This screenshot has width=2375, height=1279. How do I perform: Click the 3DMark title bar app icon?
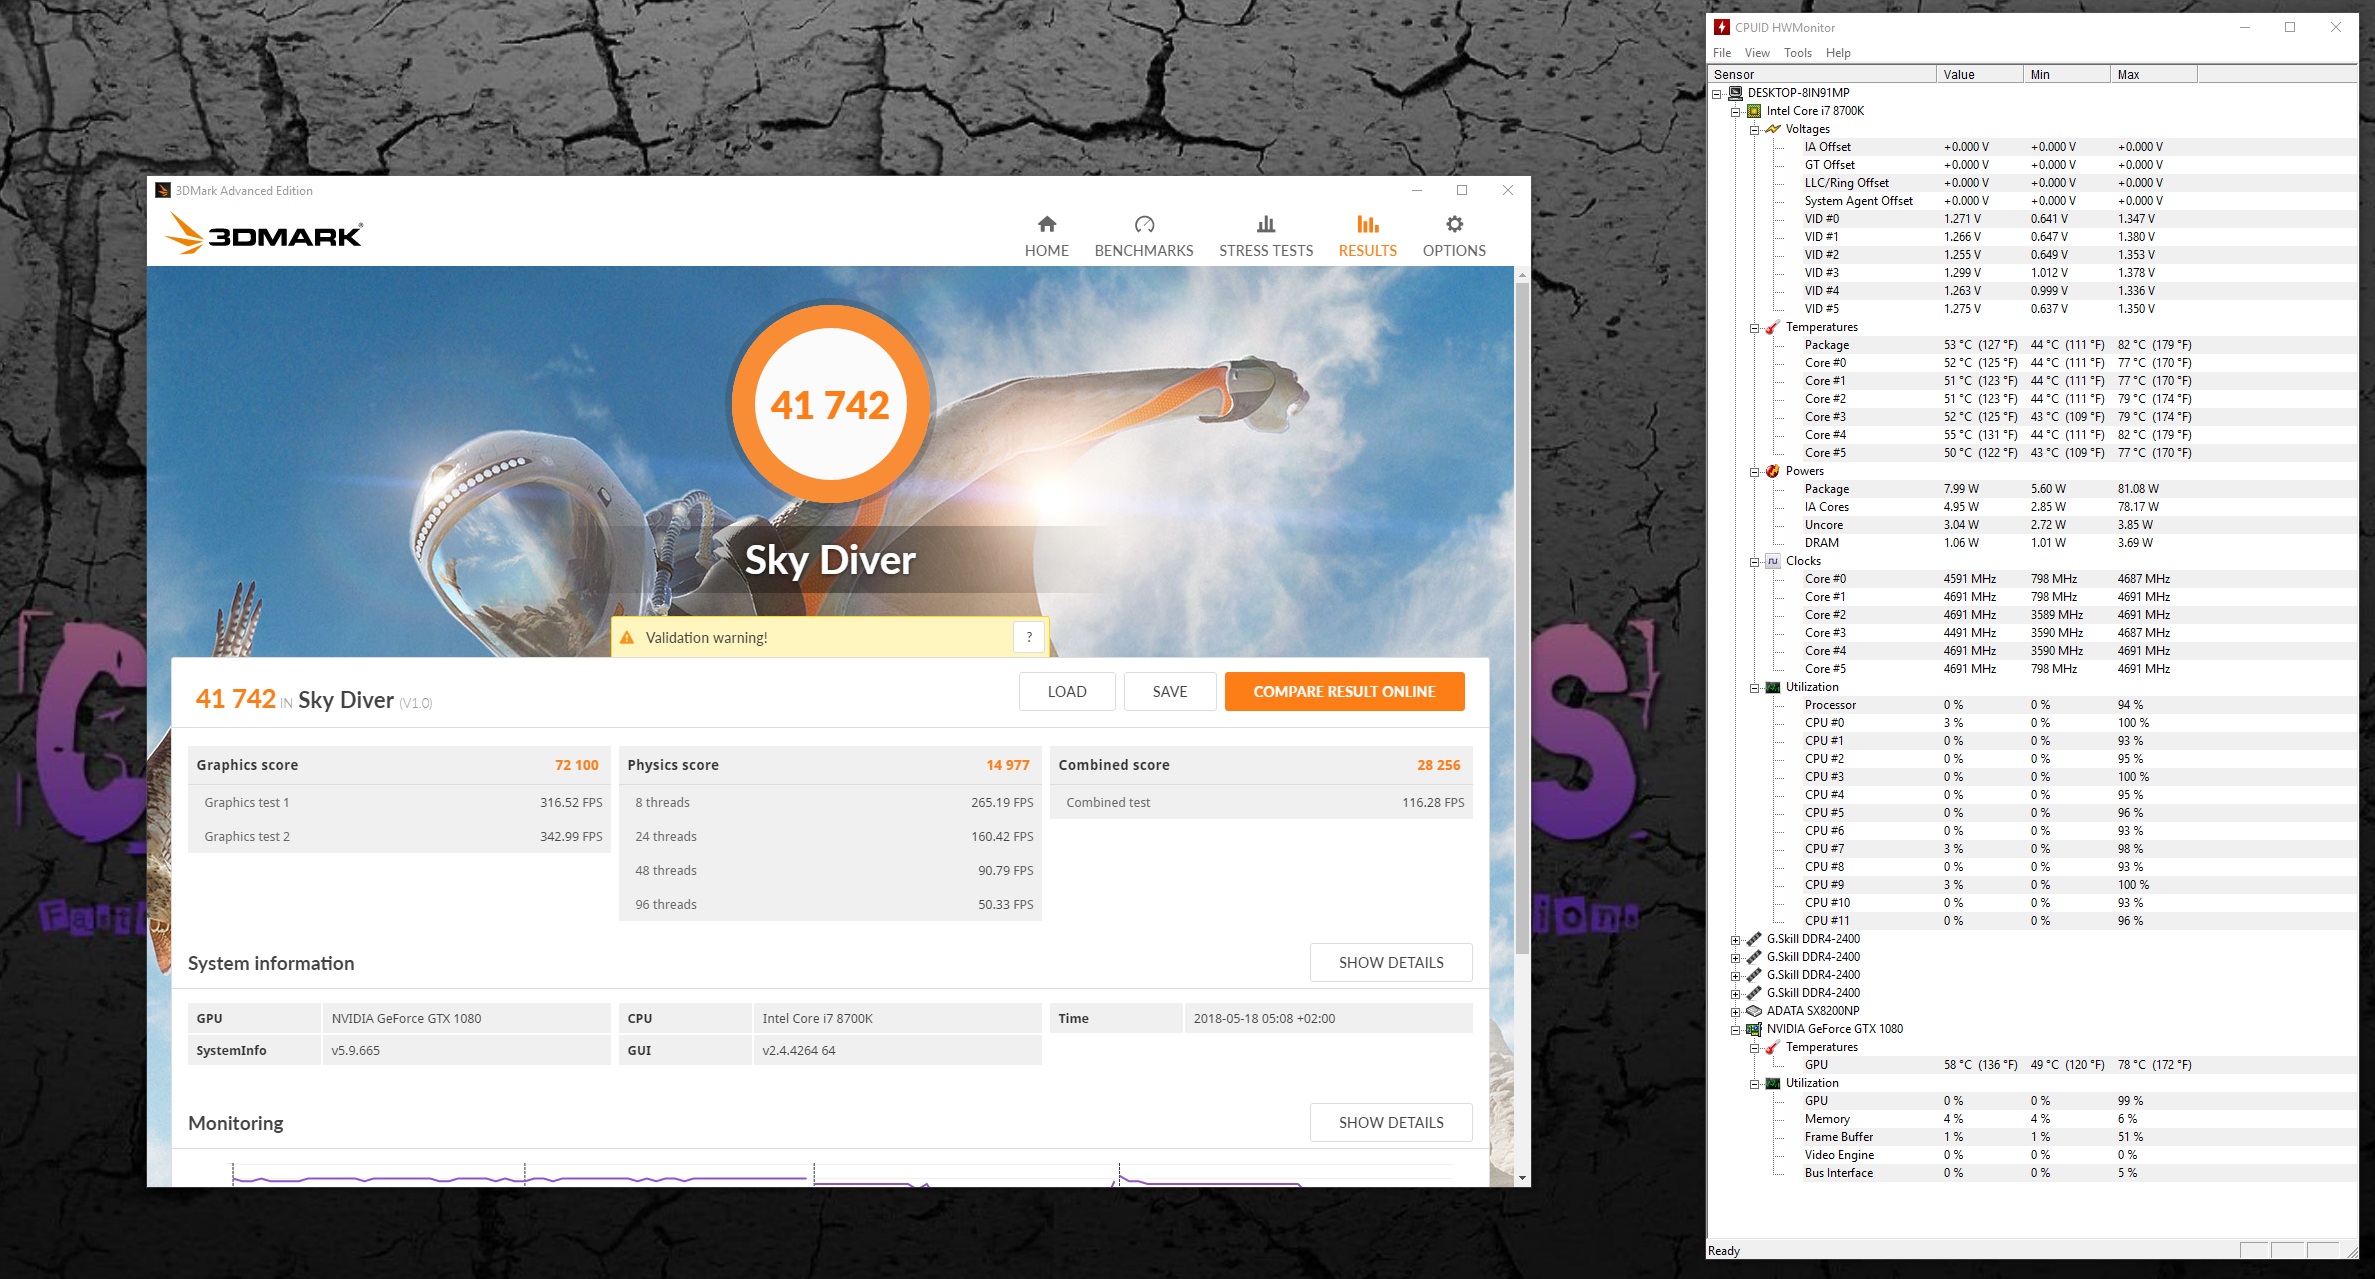click(x=163, y=190)
